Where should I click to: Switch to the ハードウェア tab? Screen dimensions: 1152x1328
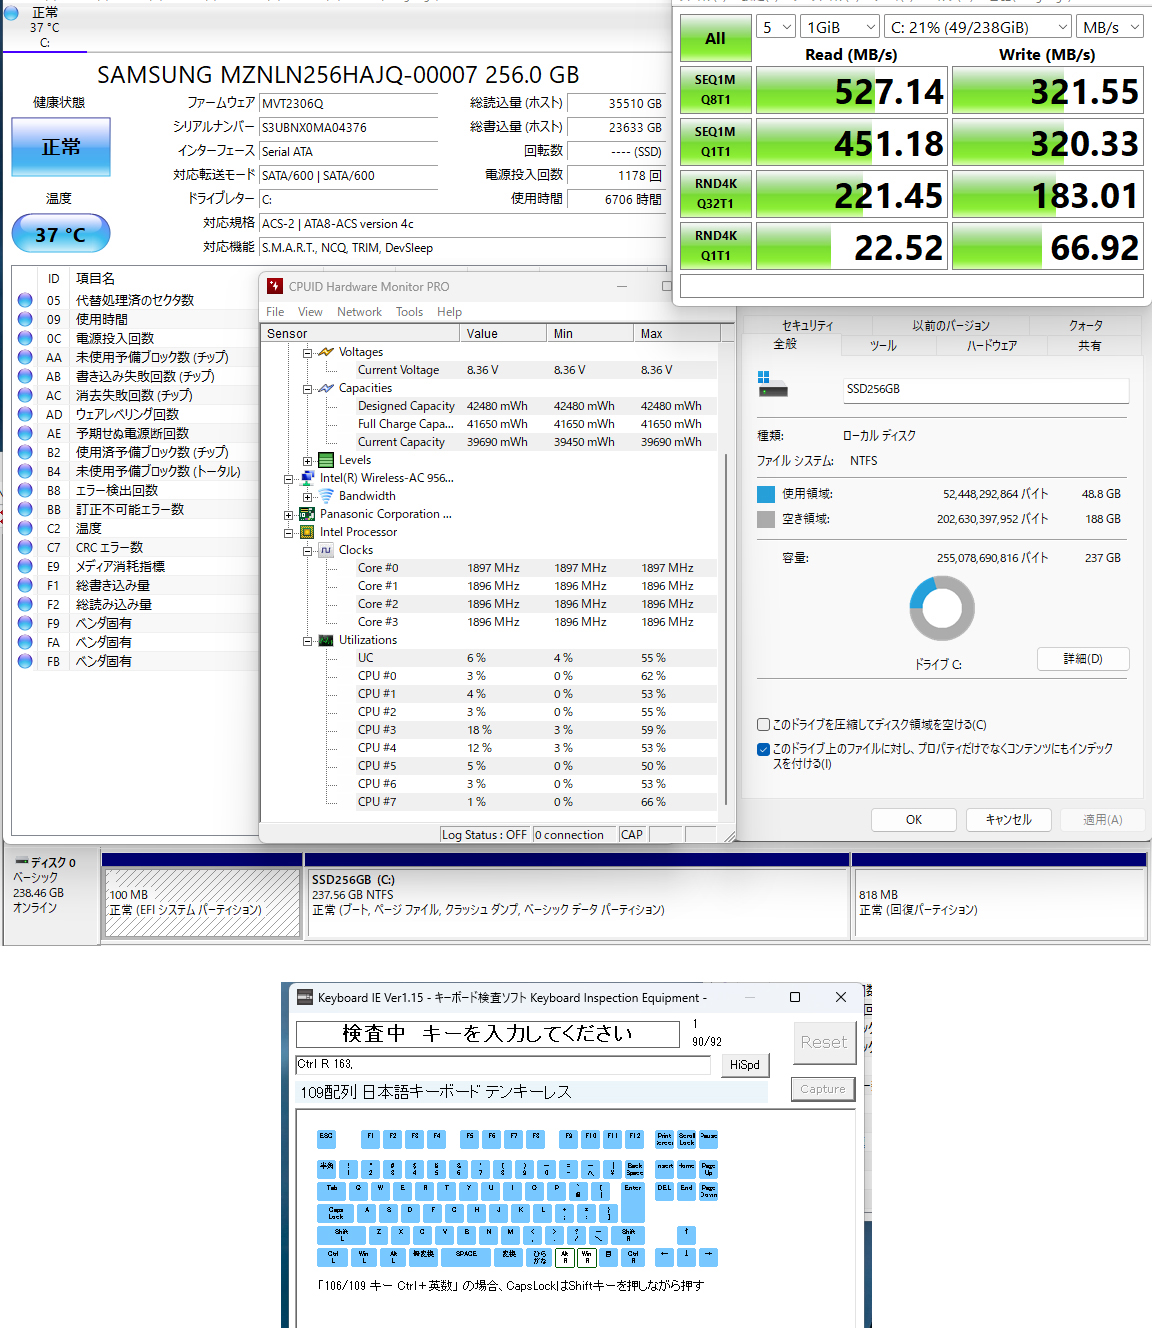(x=991, y=345)
